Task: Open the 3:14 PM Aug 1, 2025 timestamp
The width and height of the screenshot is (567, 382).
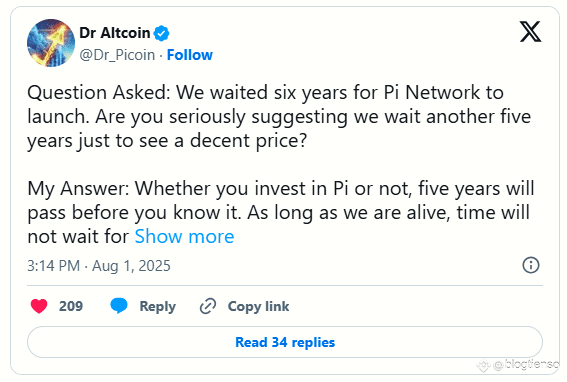Action: pos(99,266)
